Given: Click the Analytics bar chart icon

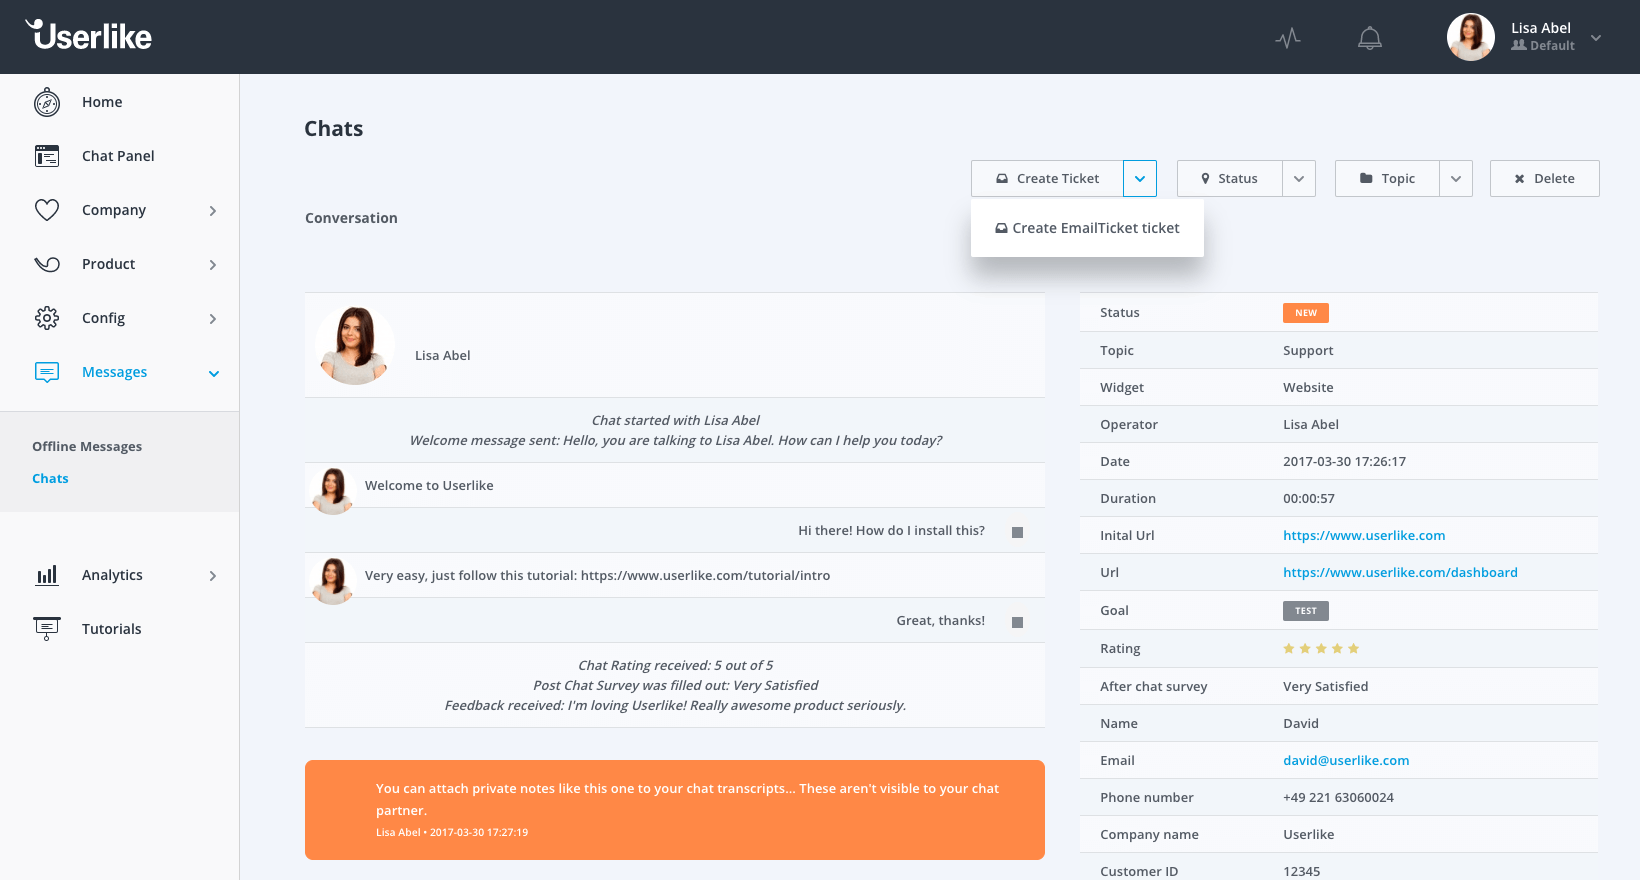Looking at the screenshot, I should 47,575.
